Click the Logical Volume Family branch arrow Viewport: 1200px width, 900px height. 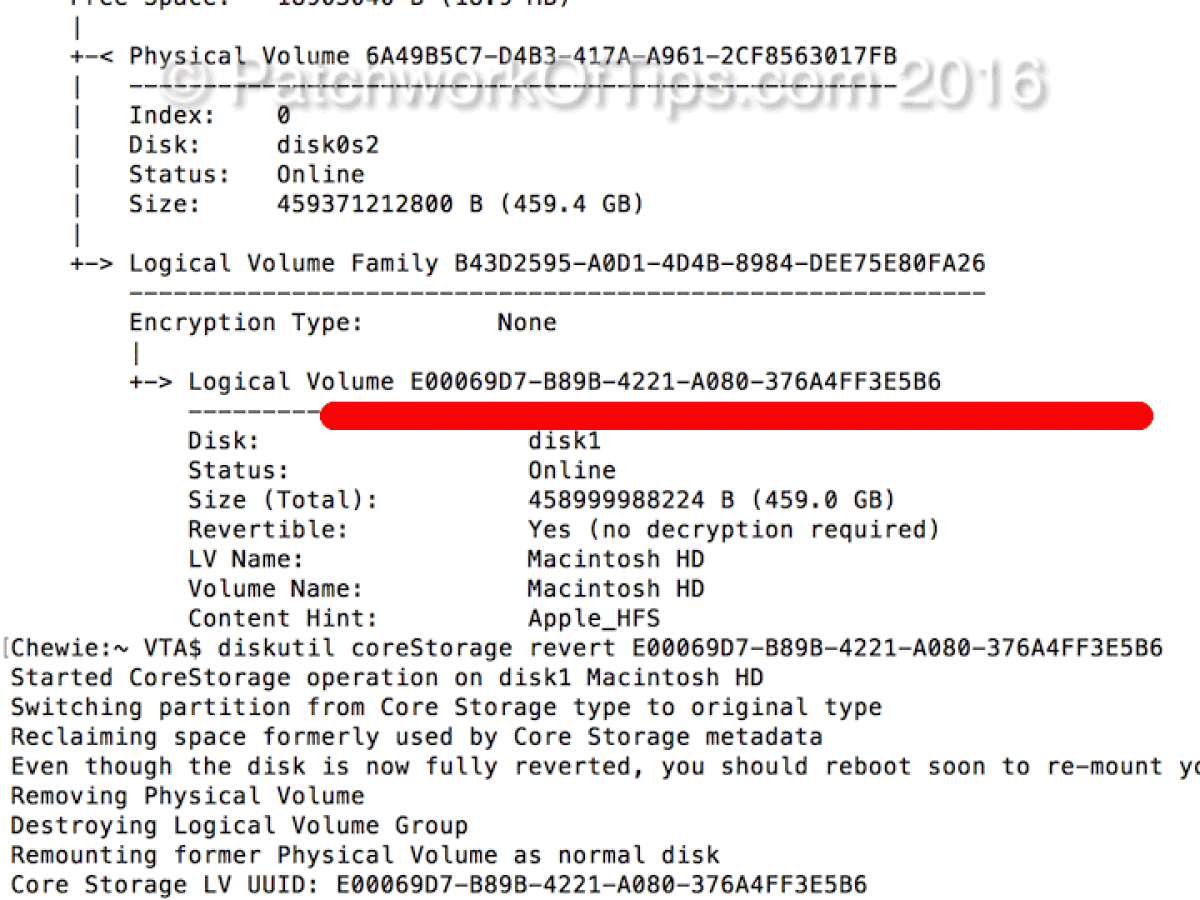pyautogui.click(x=92, y=264)
